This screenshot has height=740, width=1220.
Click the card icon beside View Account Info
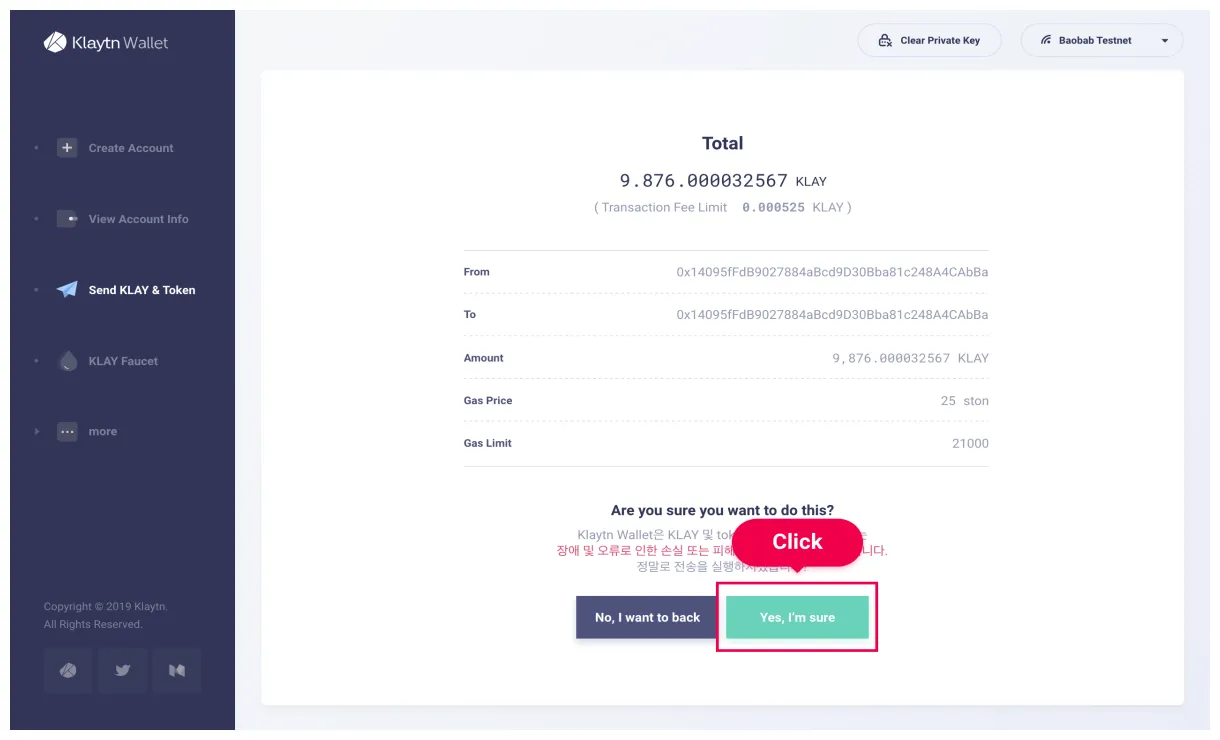tap(67, 219)
